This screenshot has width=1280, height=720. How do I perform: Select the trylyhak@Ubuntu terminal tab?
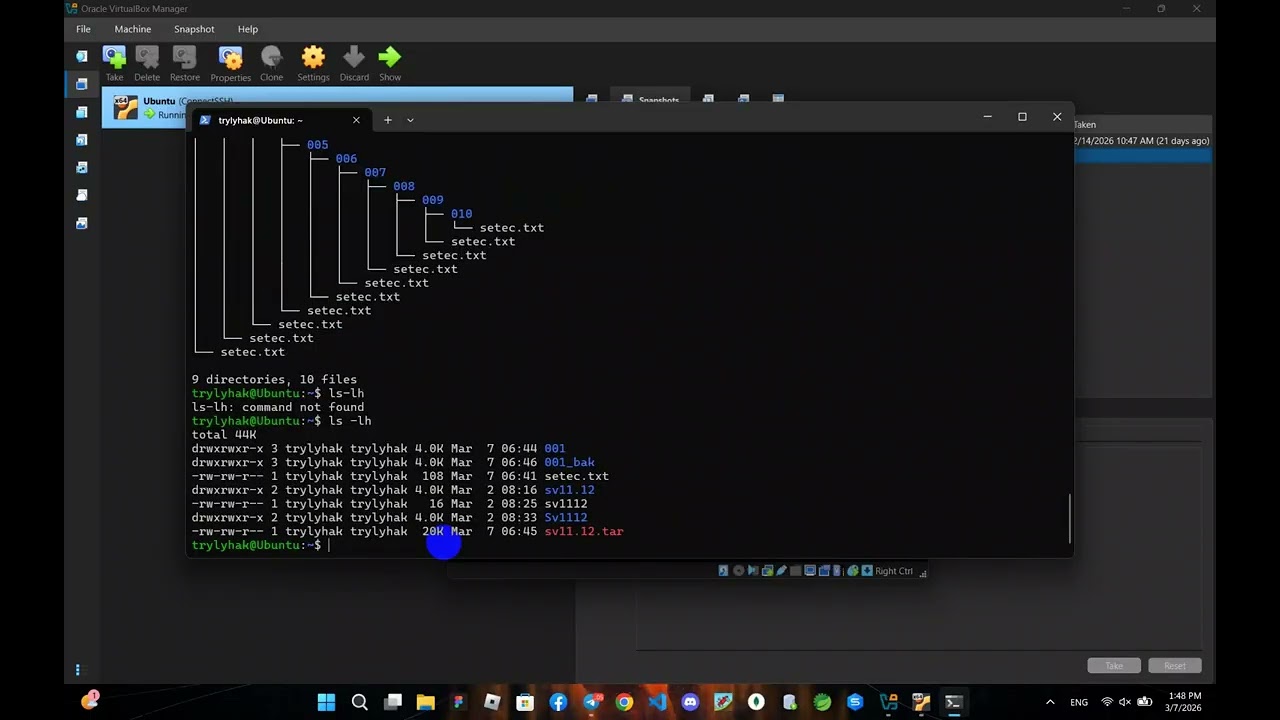(x=280, y=120)
